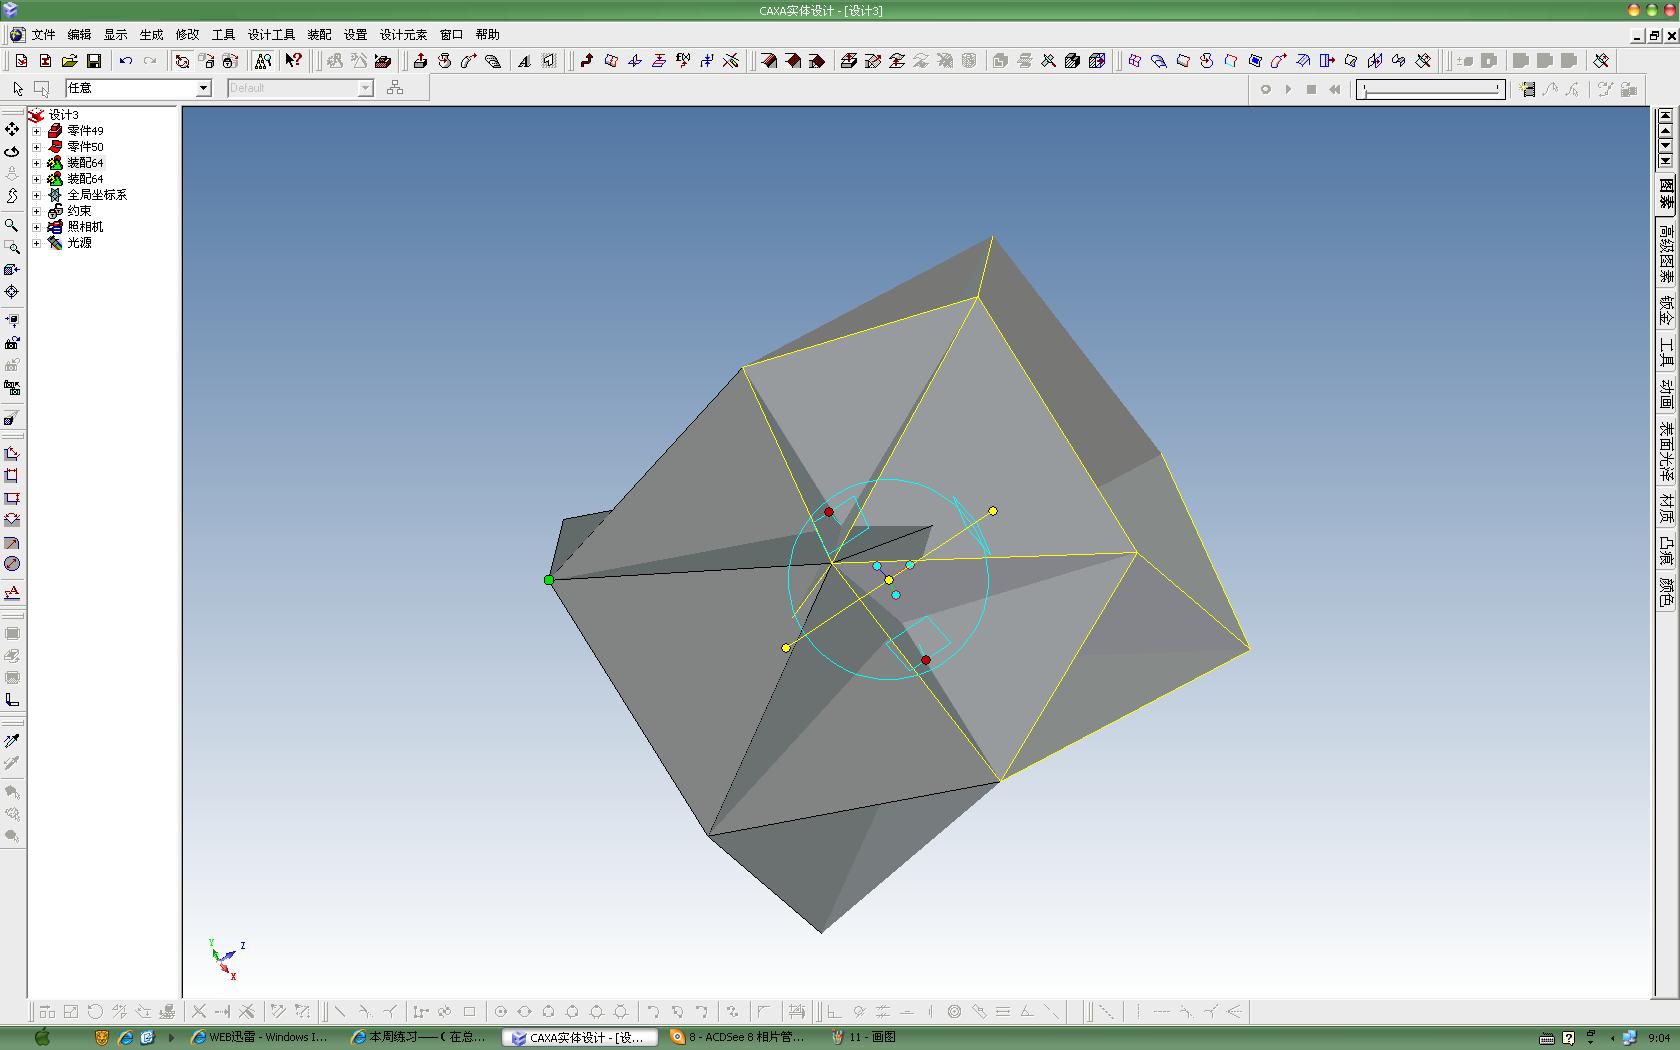Click the move pan arrows tool
Image resolution: width=1680 pixels, height=1050 pixels.
12,129
